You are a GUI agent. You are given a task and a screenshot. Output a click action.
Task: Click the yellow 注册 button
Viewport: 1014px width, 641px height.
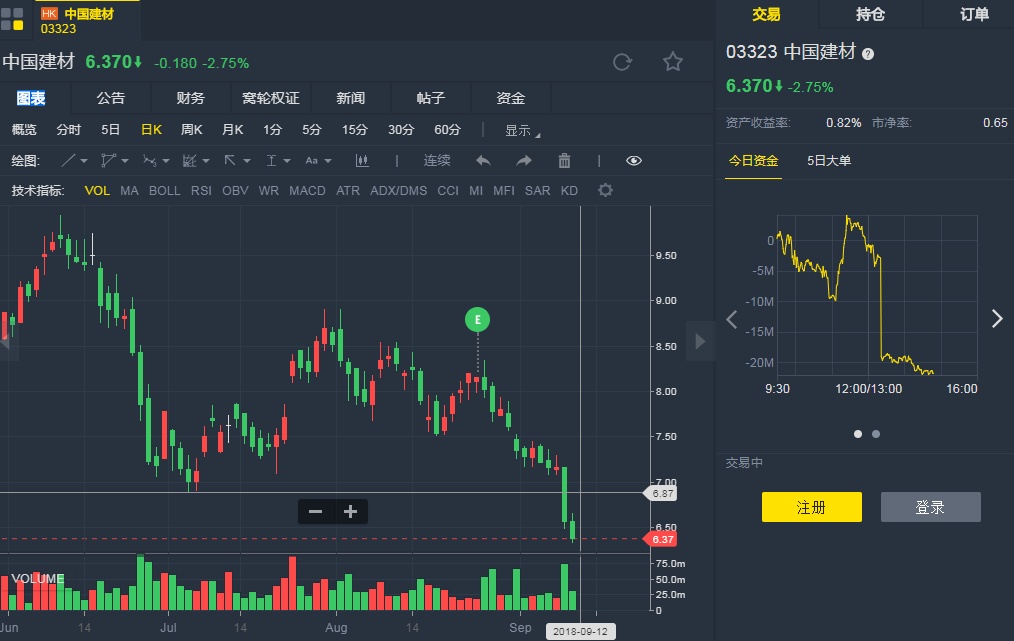[811, 507]
